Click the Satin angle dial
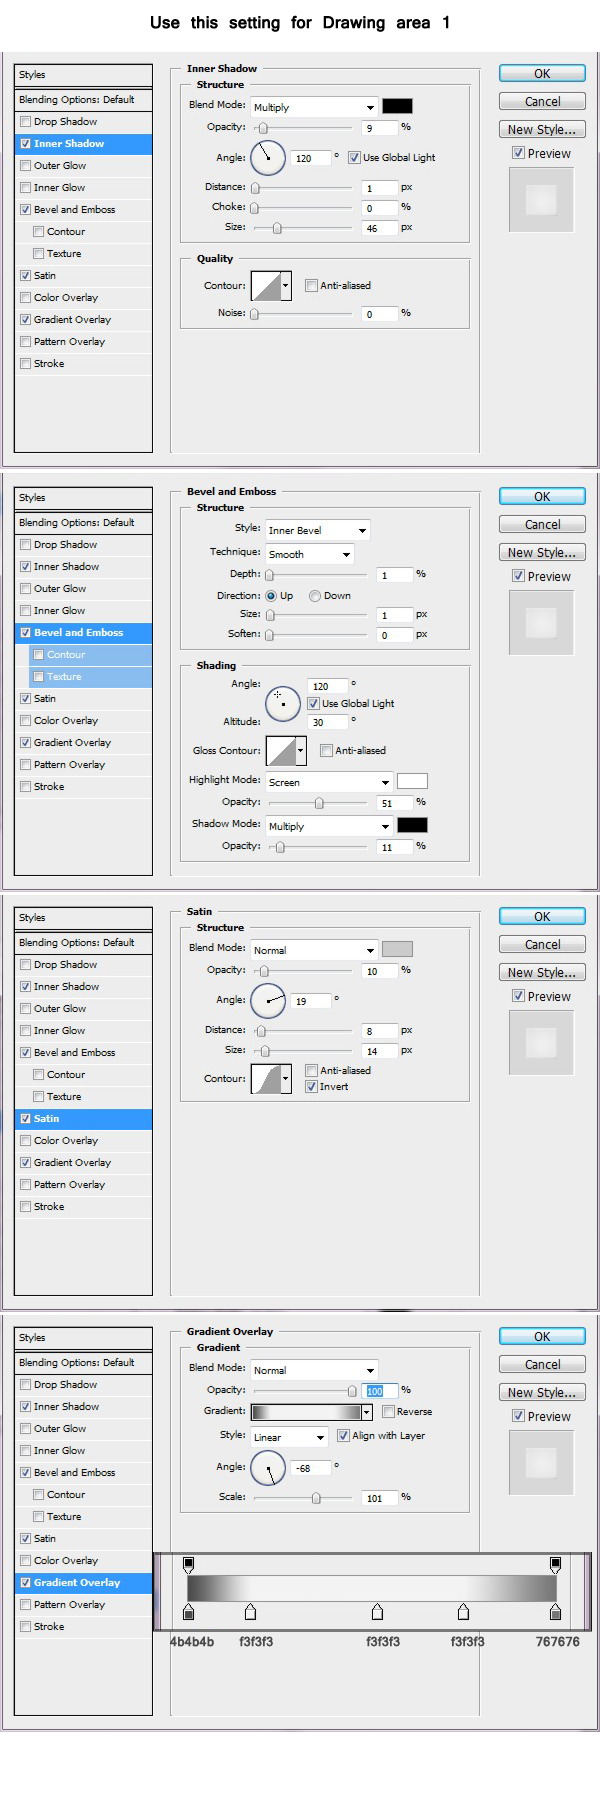 click(x=268, y=1000)
